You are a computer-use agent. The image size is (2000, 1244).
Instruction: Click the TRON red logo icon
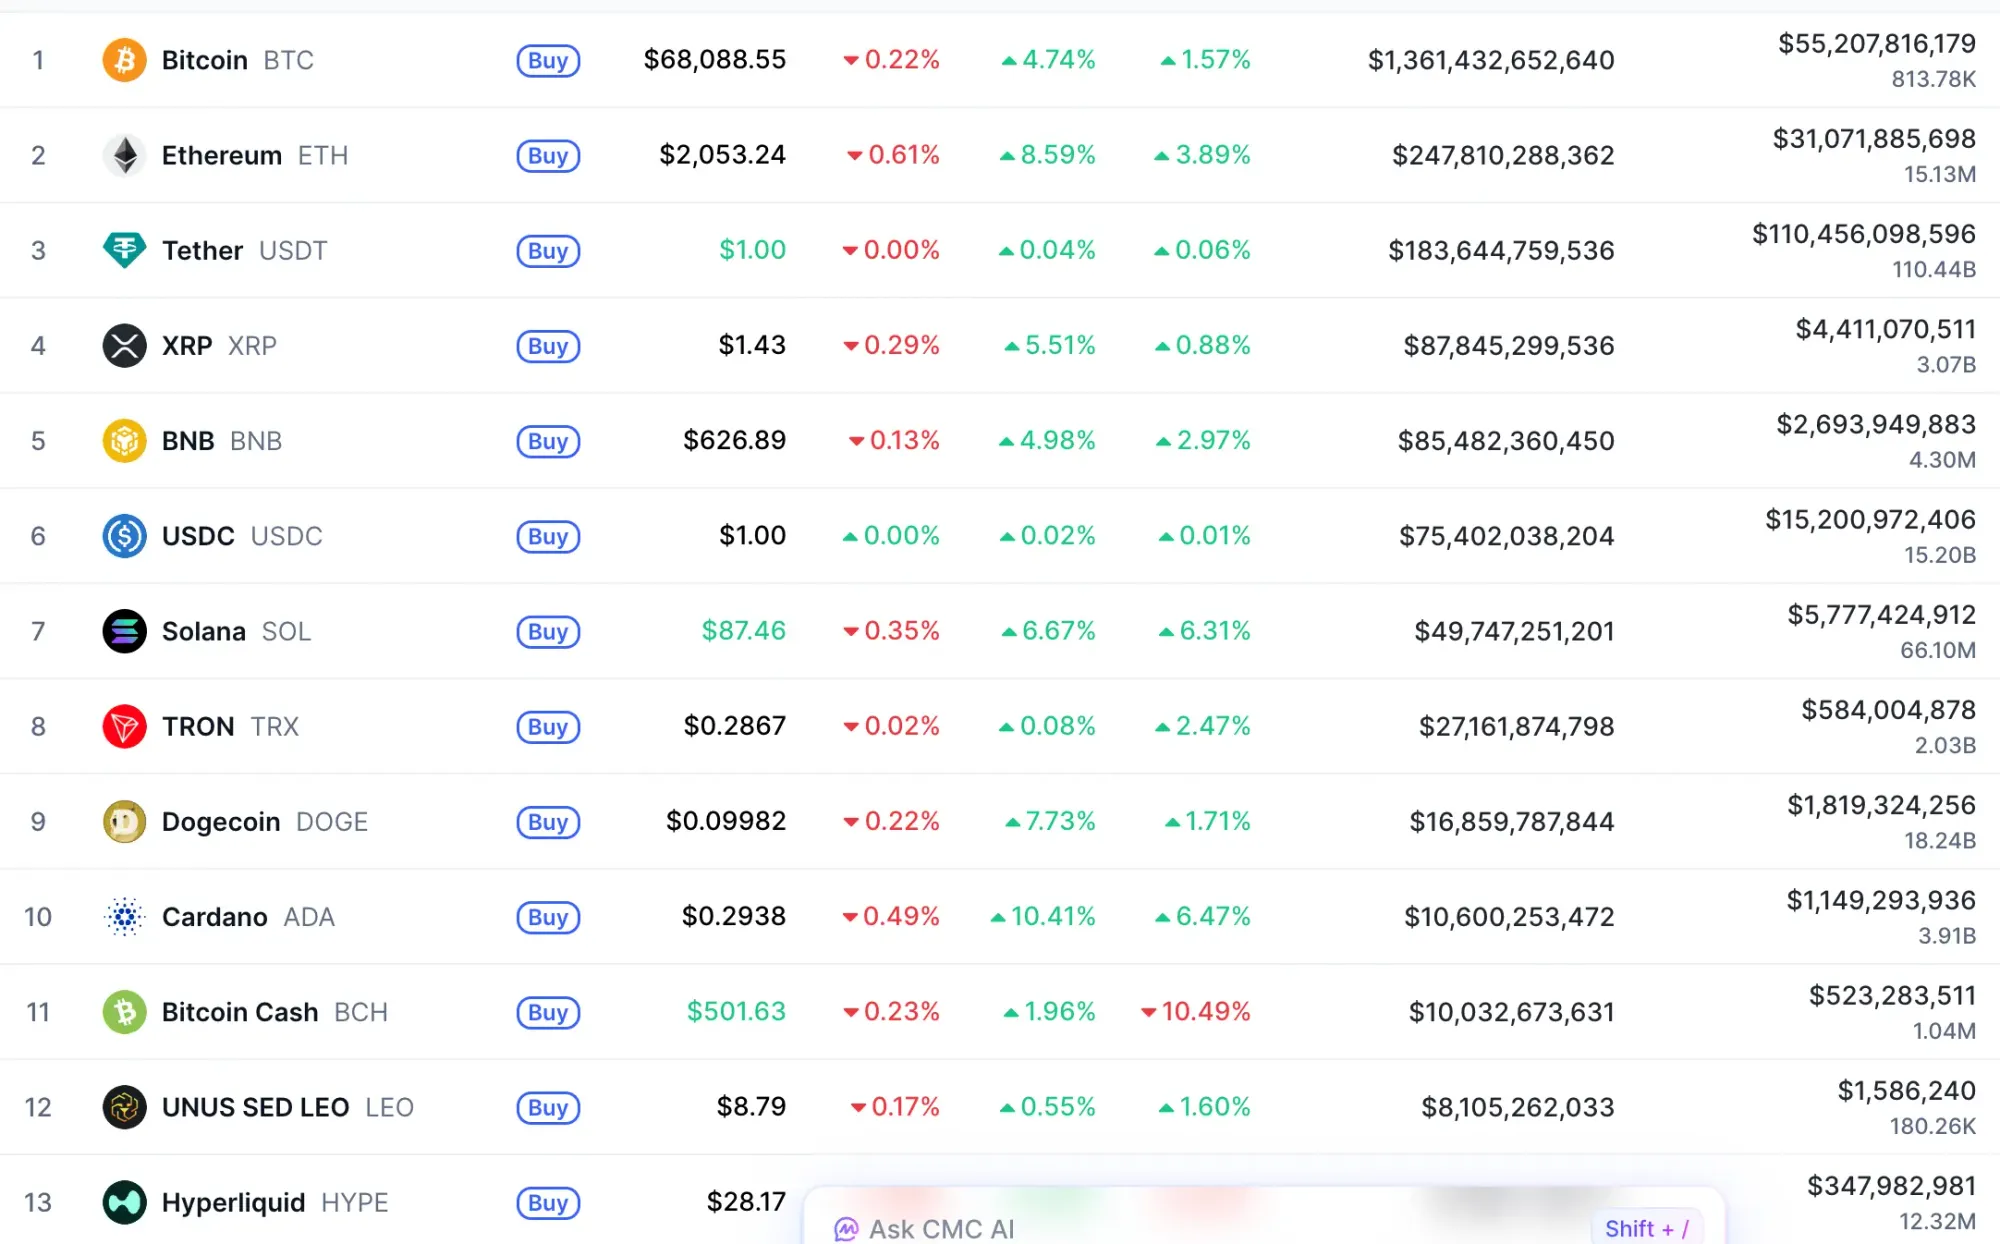[124, 726]
